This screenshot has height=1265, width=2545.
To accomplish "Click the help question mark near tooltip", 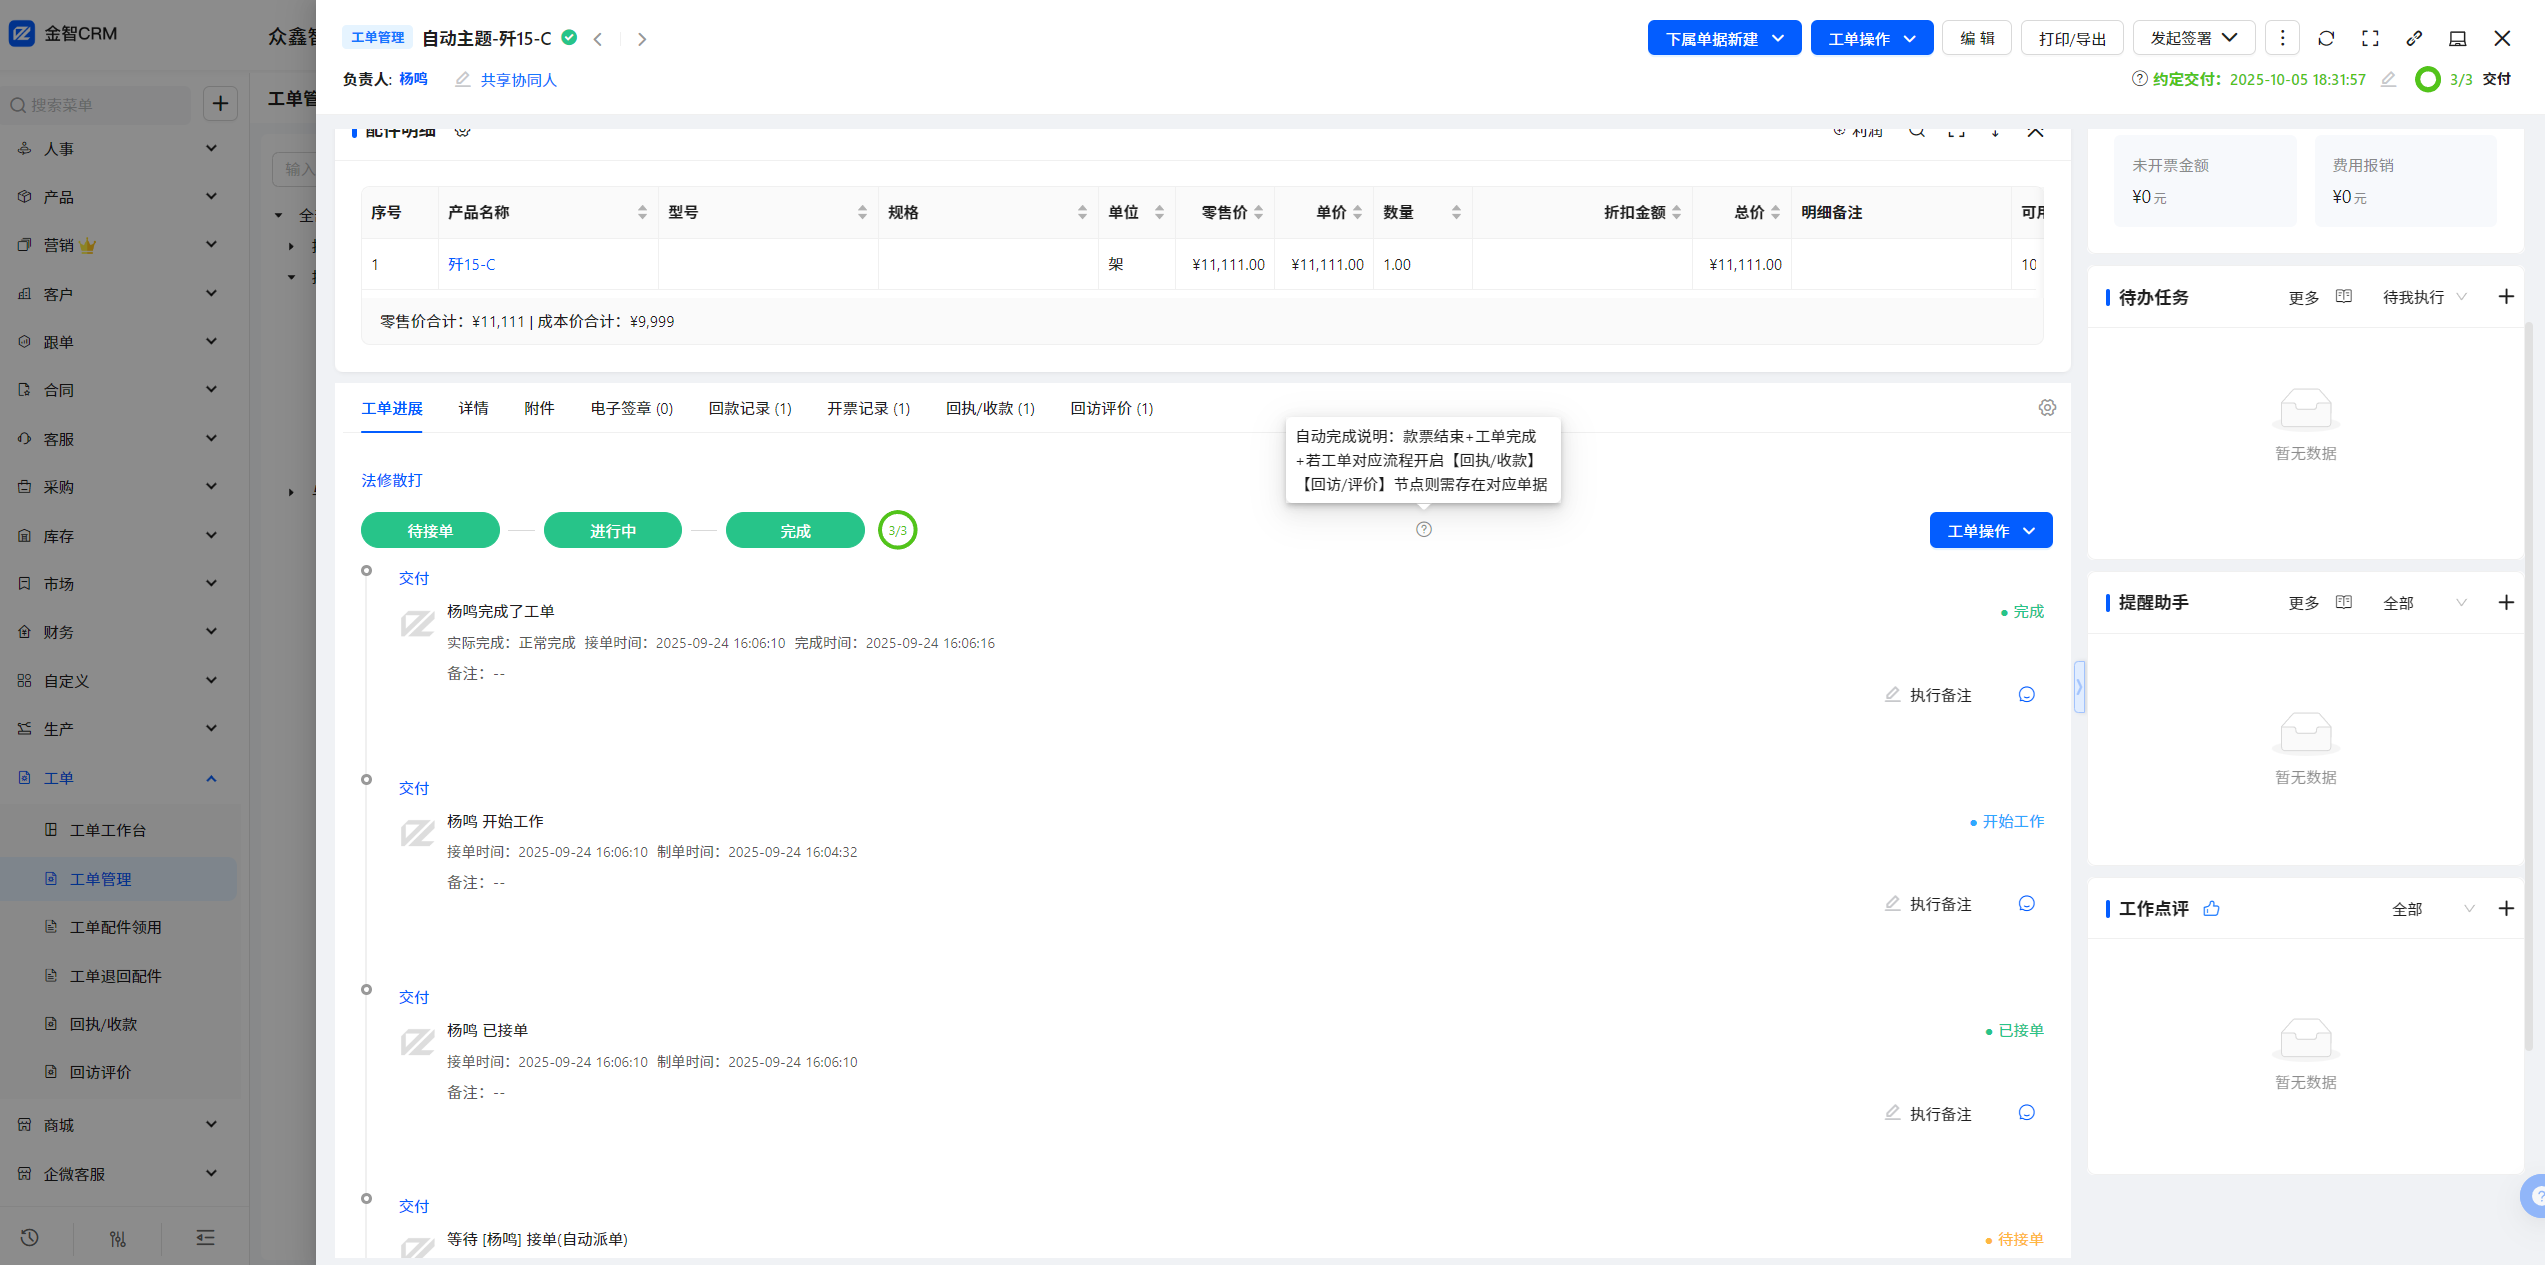I will pyautogui.click(x=1424, y=529).
